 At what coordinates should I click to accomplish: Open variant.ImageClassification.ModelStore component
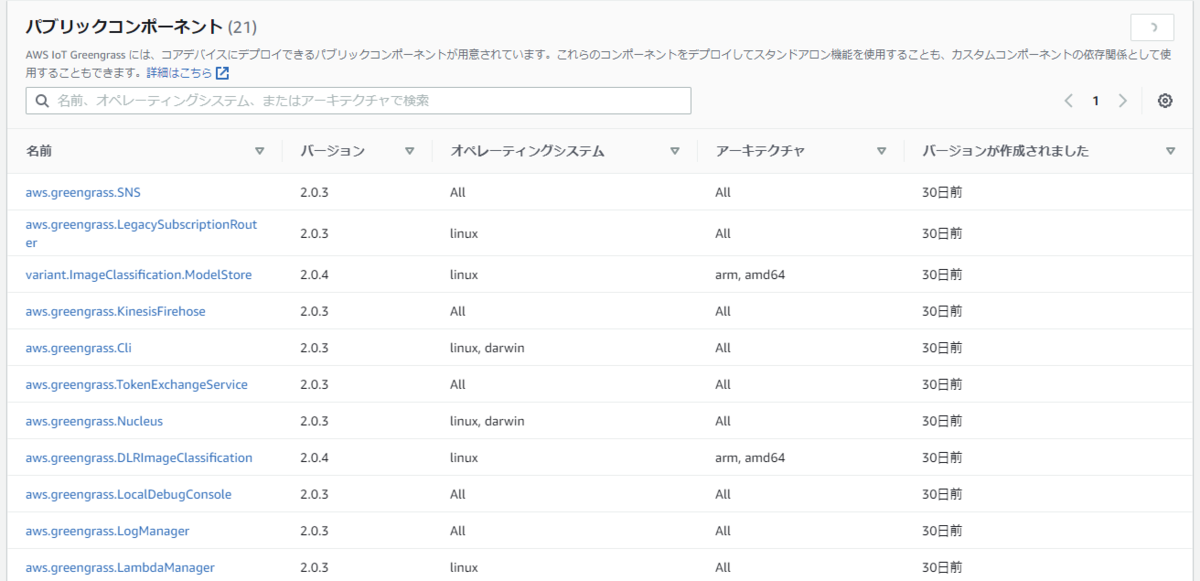click(139, 274)
